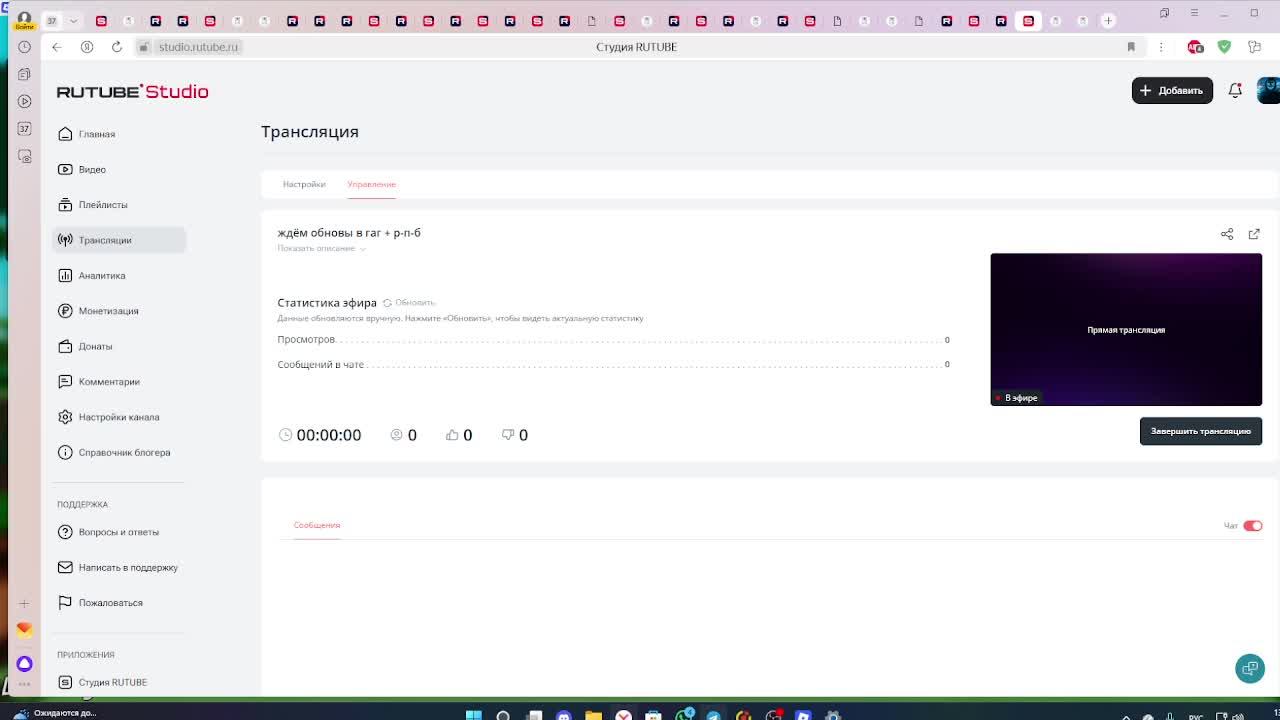The height and width of the screenshot is (720, 1280).
Task: Open Telegram from the taskbar
Action: 713,715
